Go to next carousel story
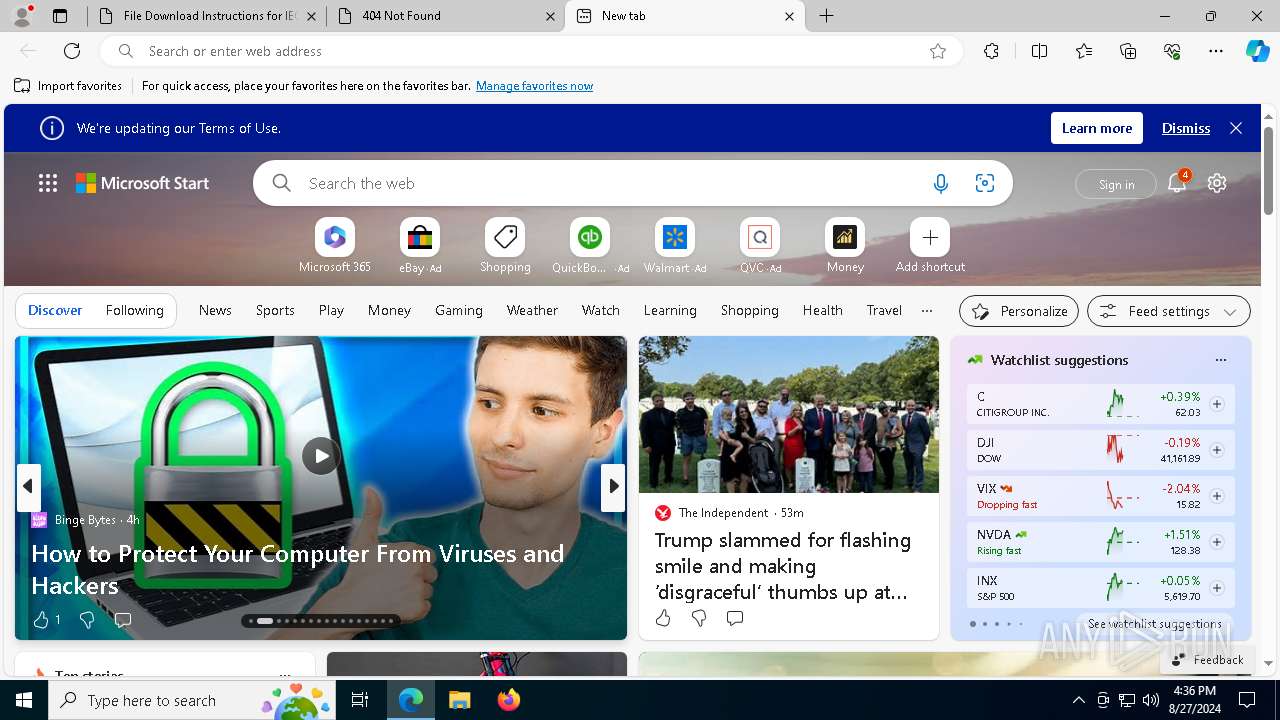 [x=613, y=487]
